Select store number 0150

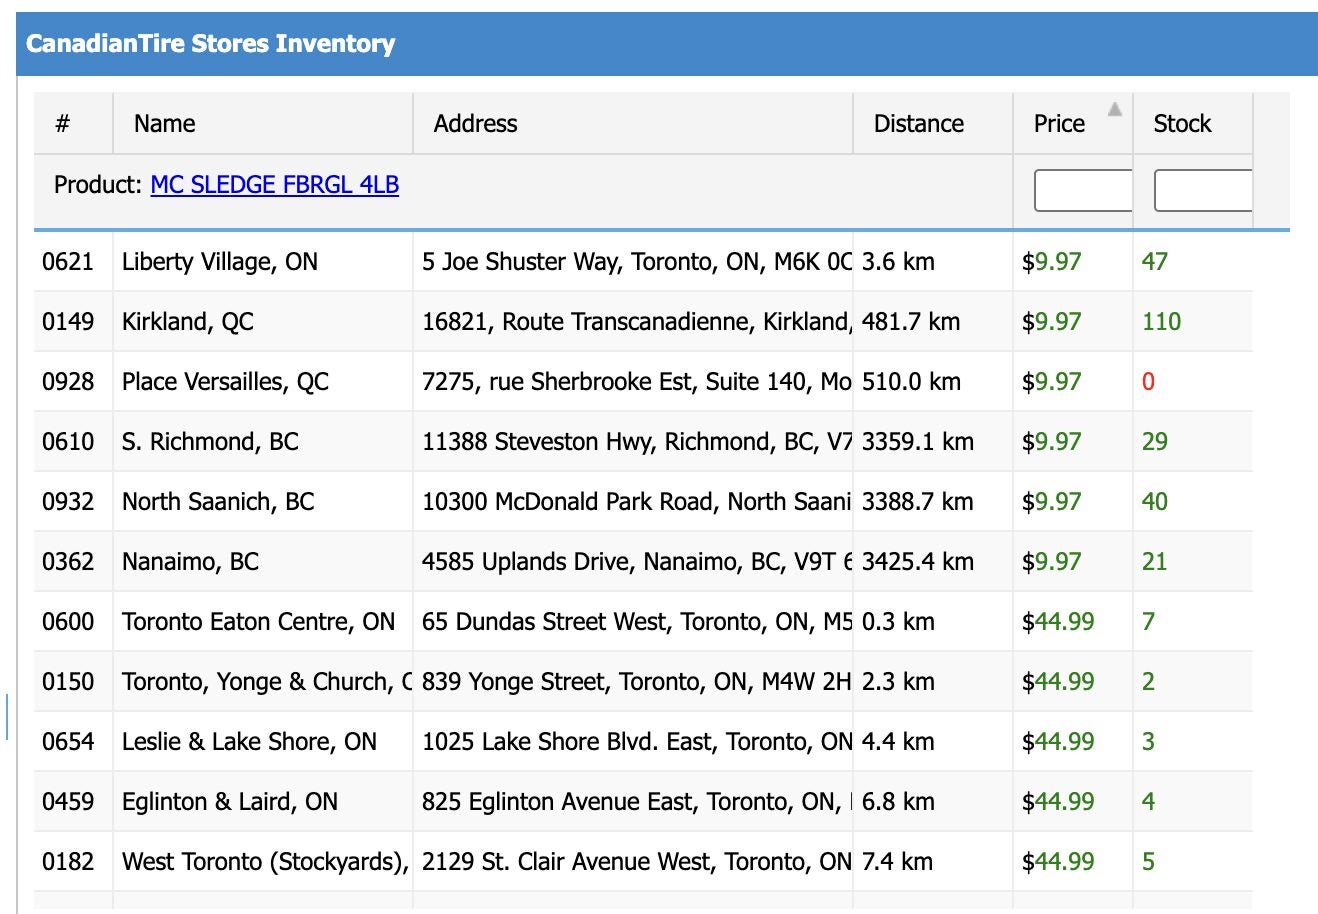click(68, 682)
